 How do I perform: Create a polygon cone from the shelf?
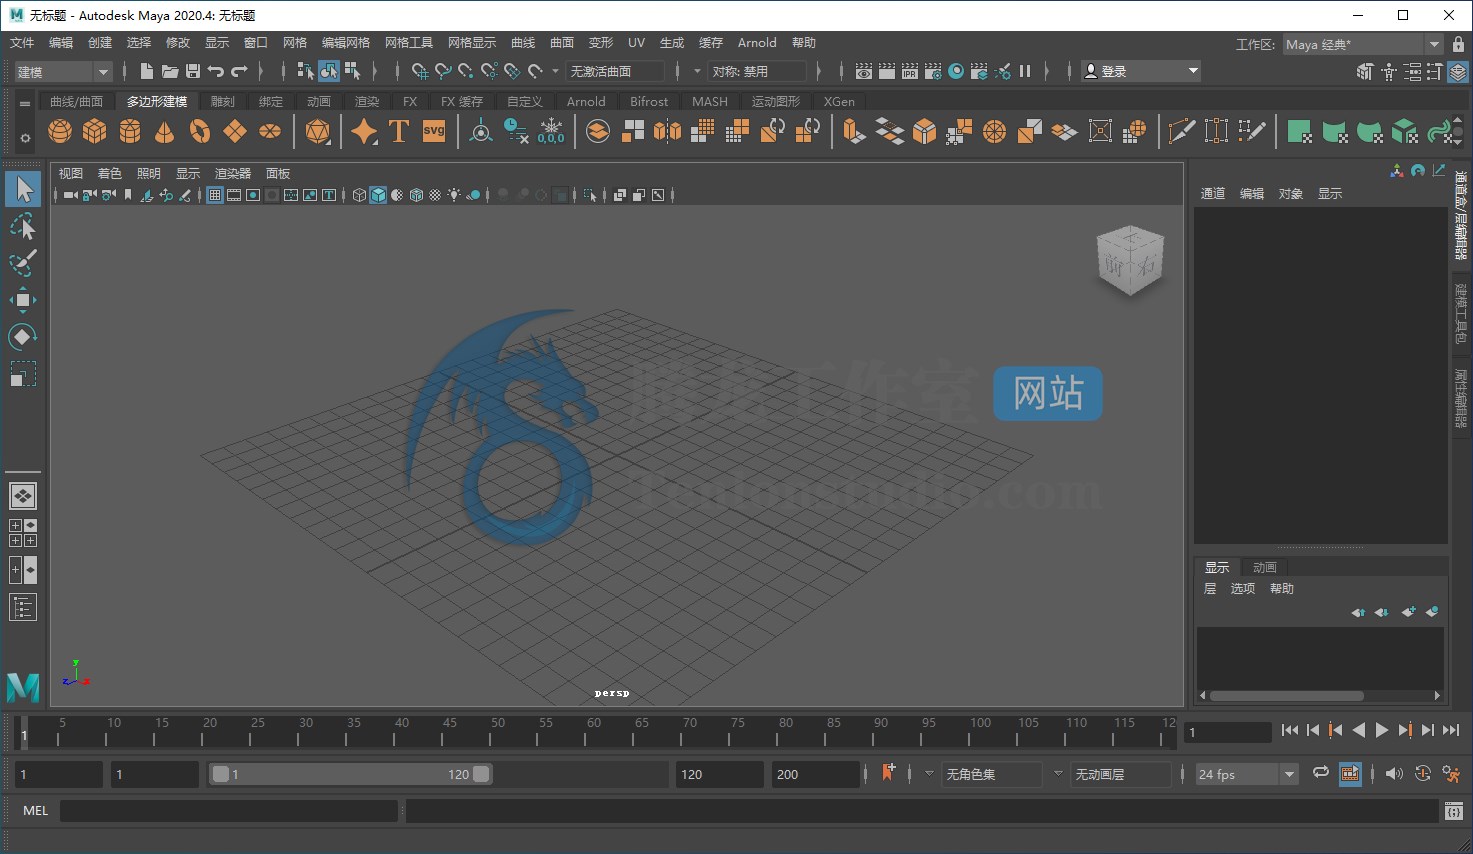pyautogui.click(x=165, y=131)
